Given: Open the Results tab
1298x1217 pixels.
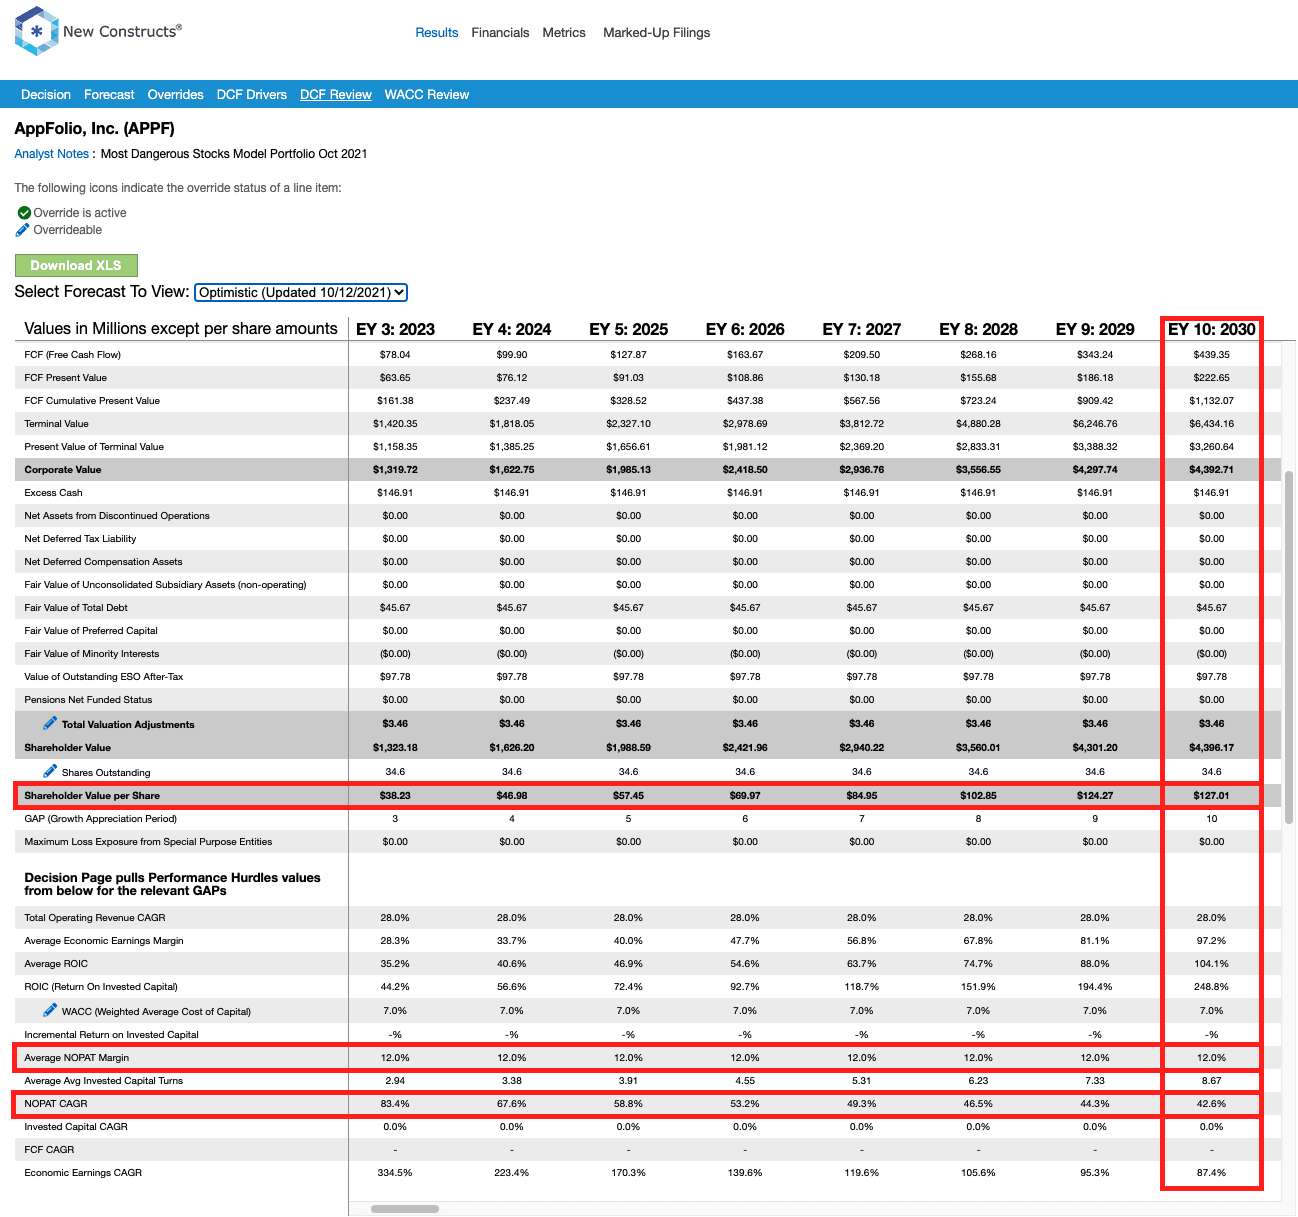Looking at the screenshot, I should pos(437,33).
